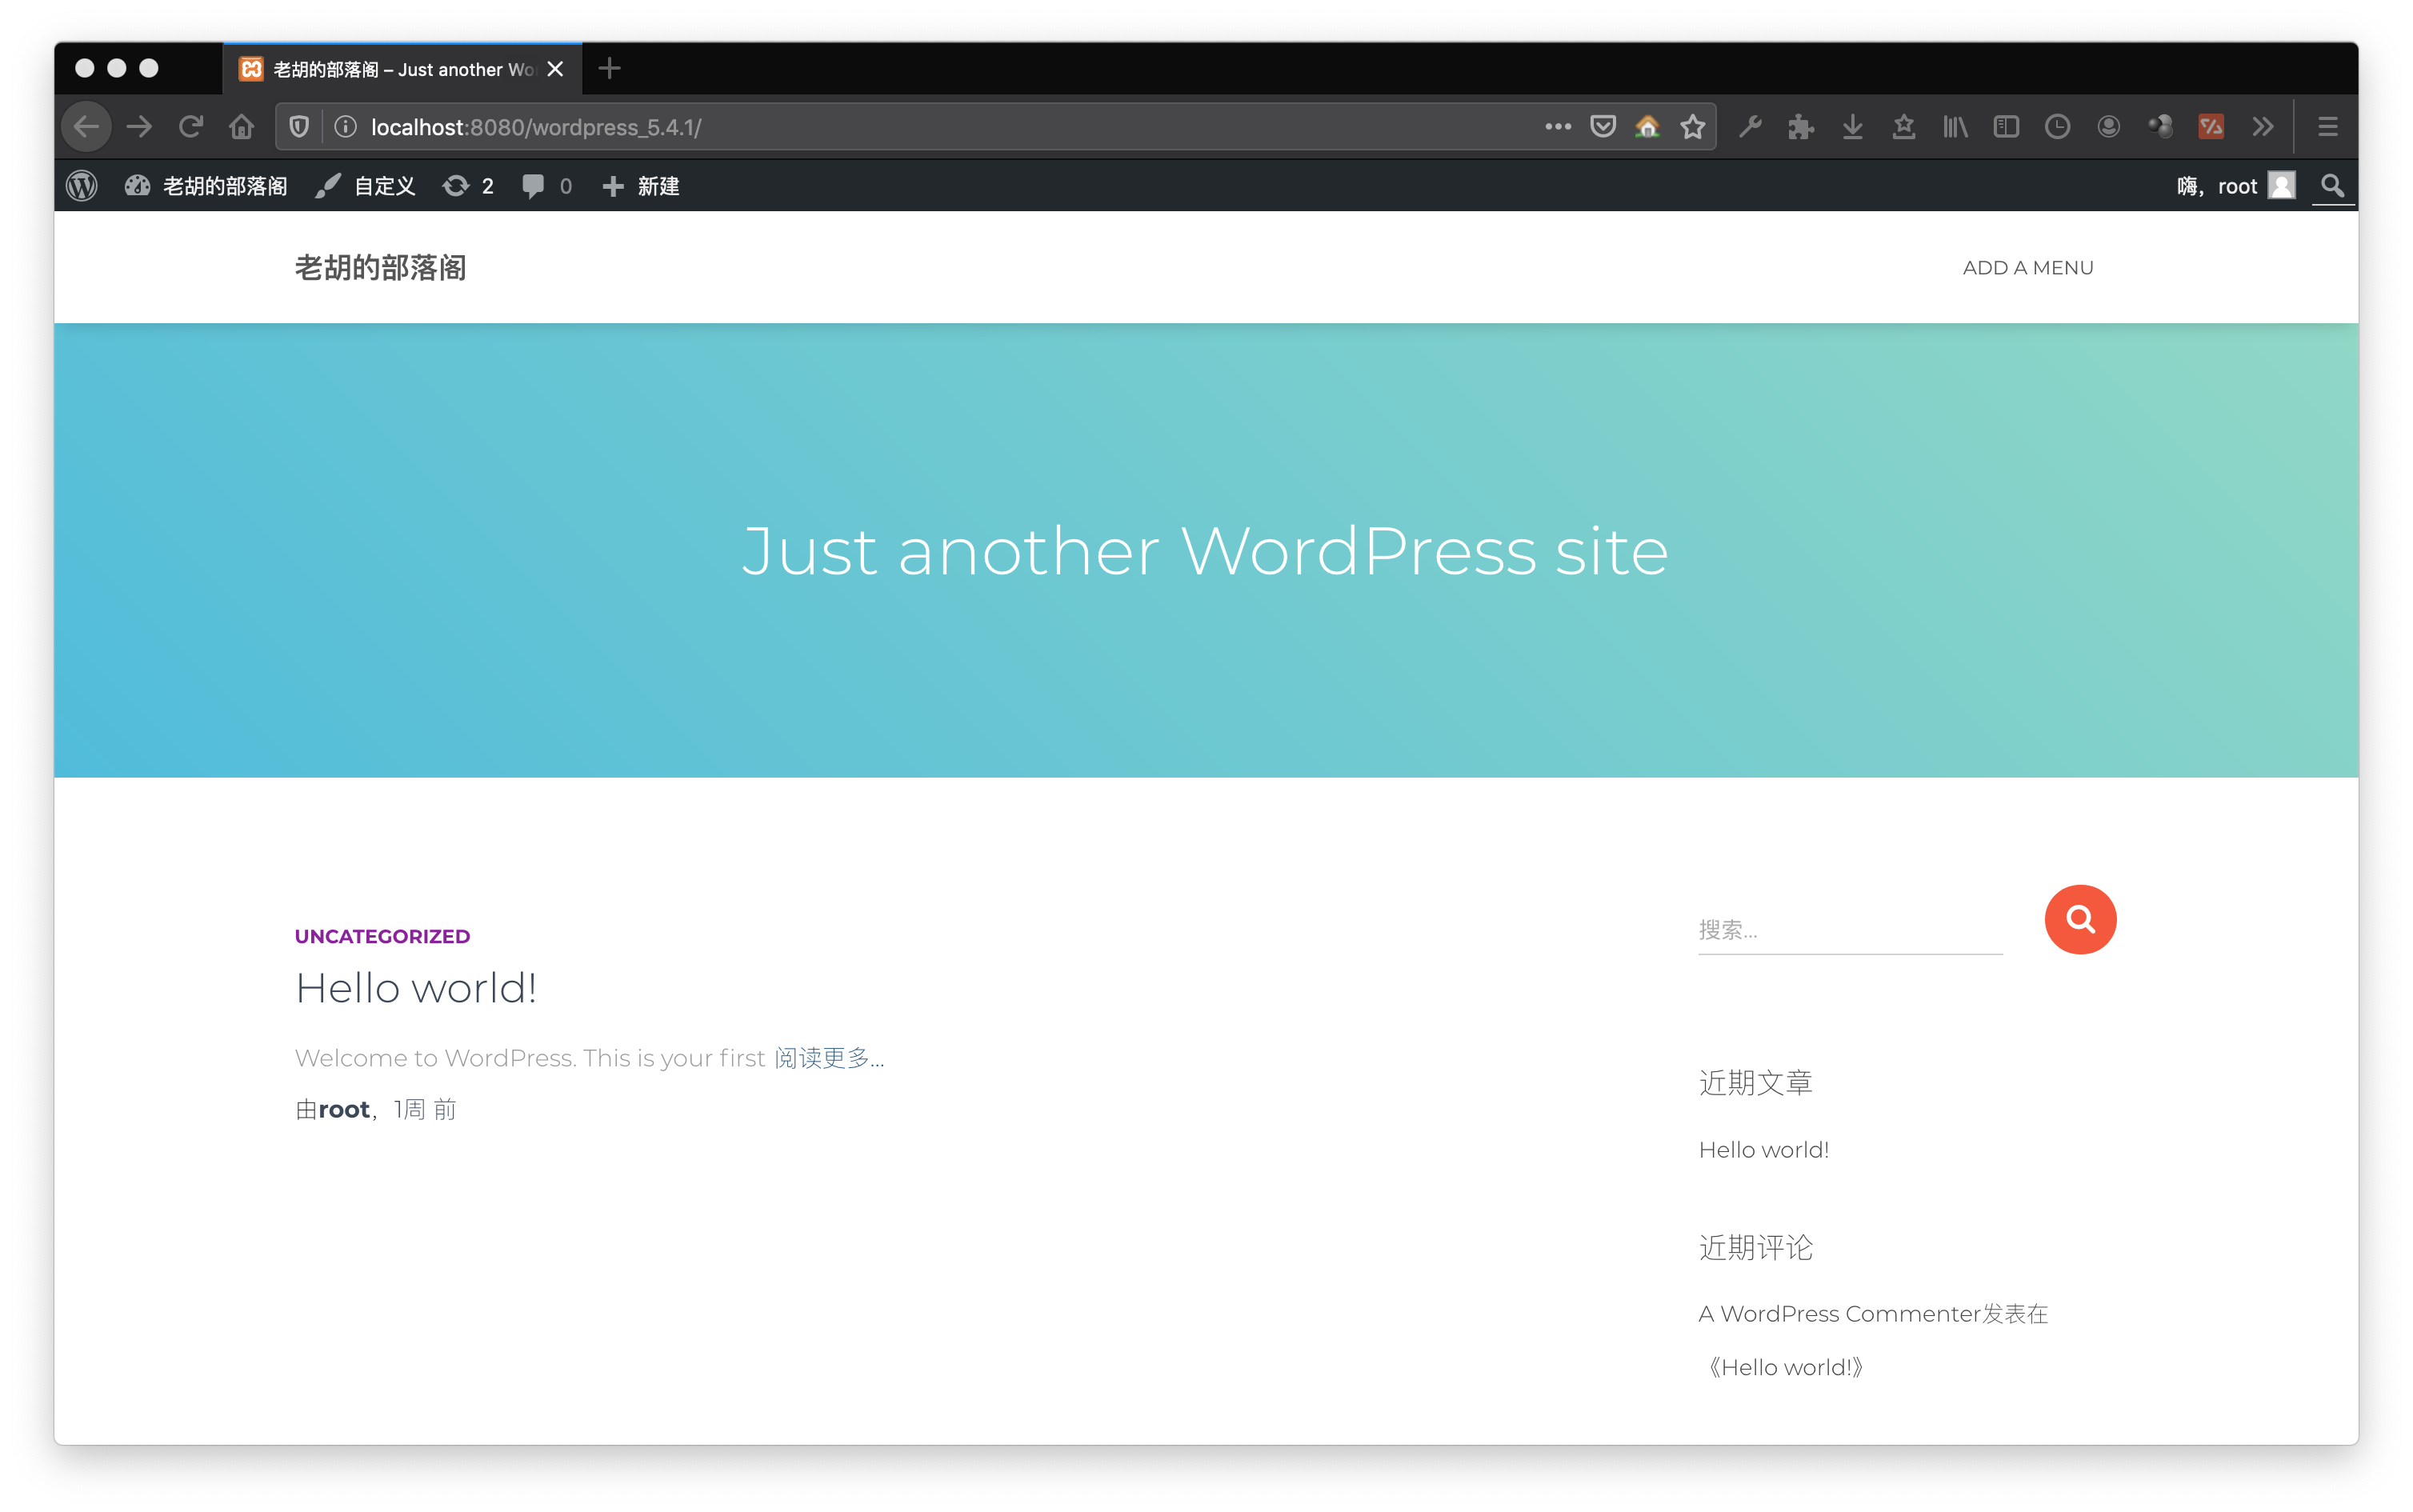Show site information icon in address bar
Viewport: 2413px width, 1512px height.
tap(345, 127)
